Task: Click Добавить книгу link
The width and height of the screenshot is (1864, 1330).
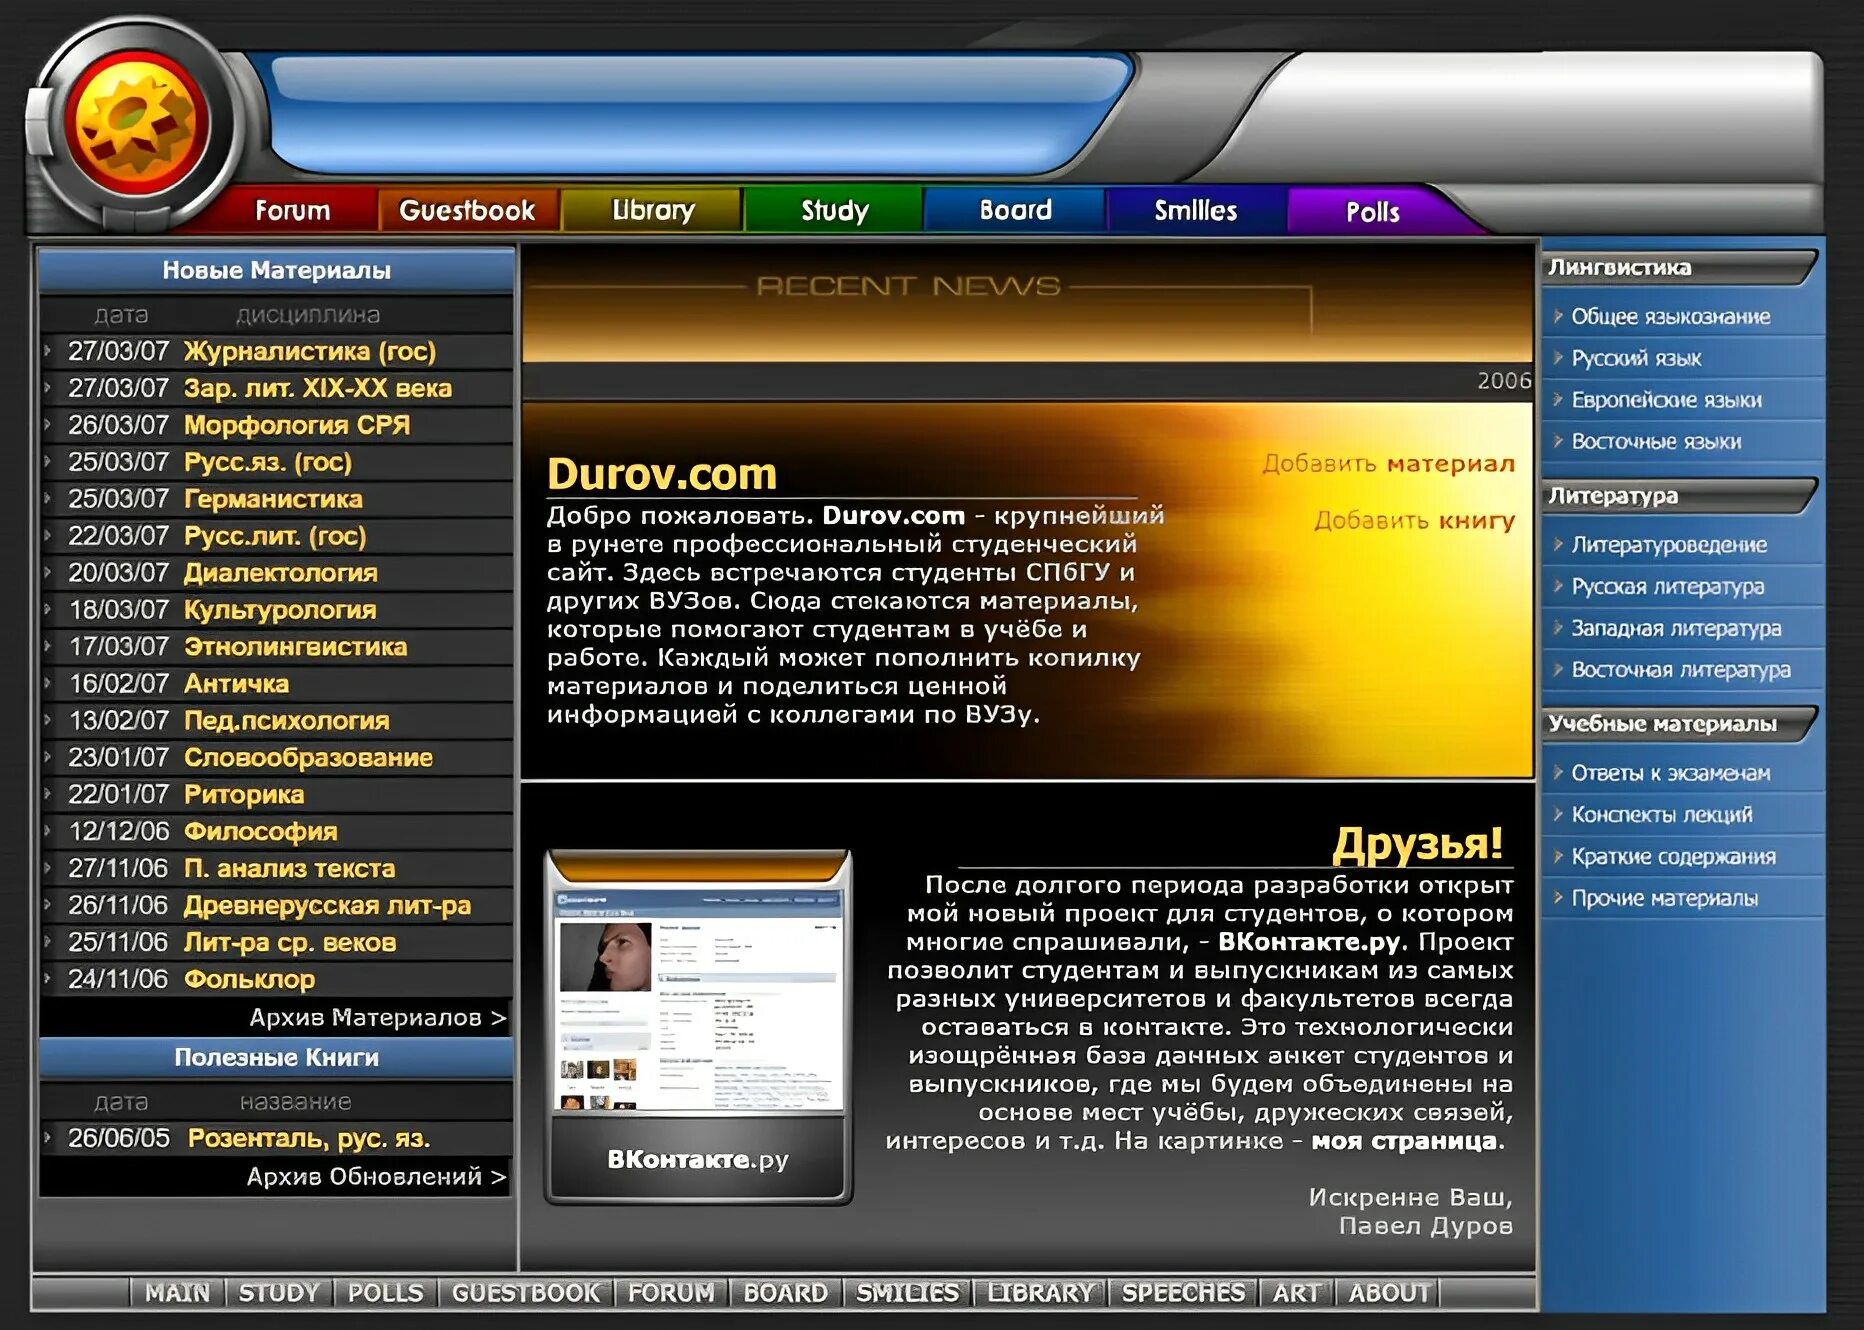Action: 1415,521
